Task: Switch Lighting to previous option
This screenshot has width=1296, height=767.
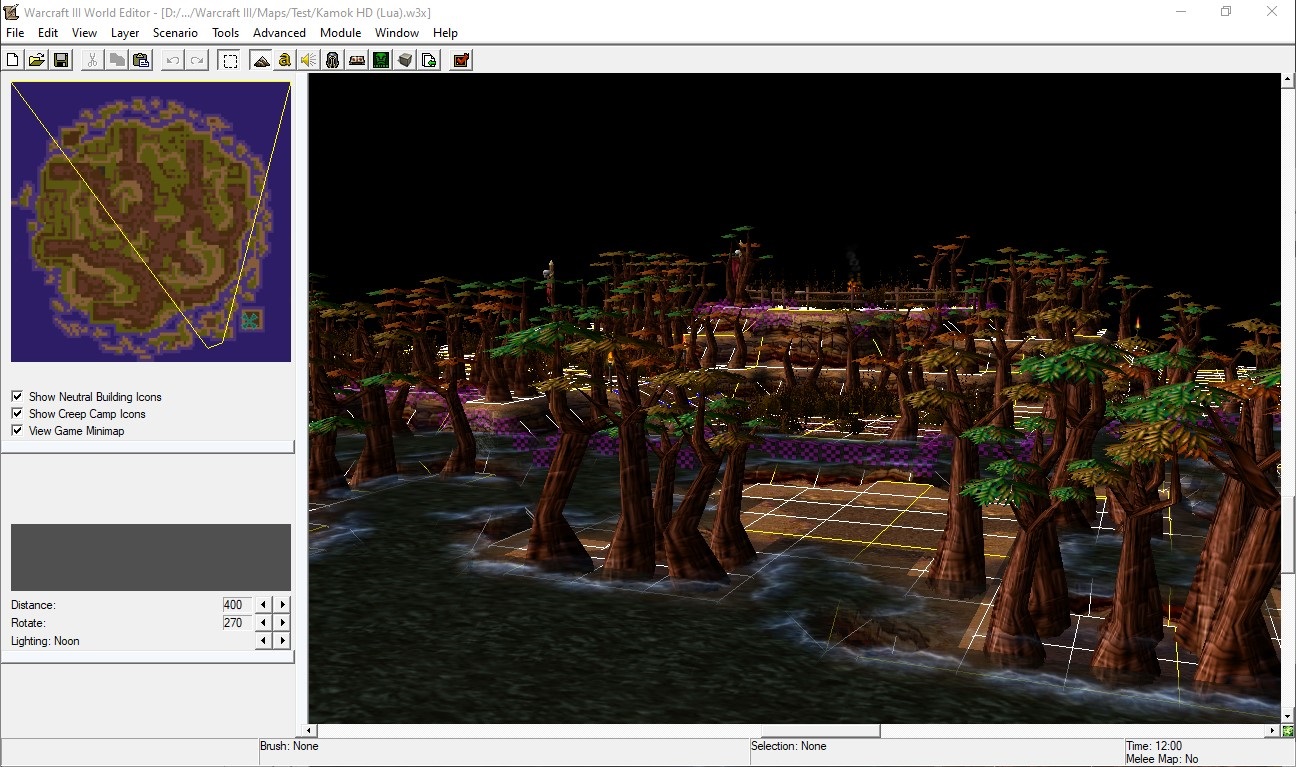Action: point(264,641)
